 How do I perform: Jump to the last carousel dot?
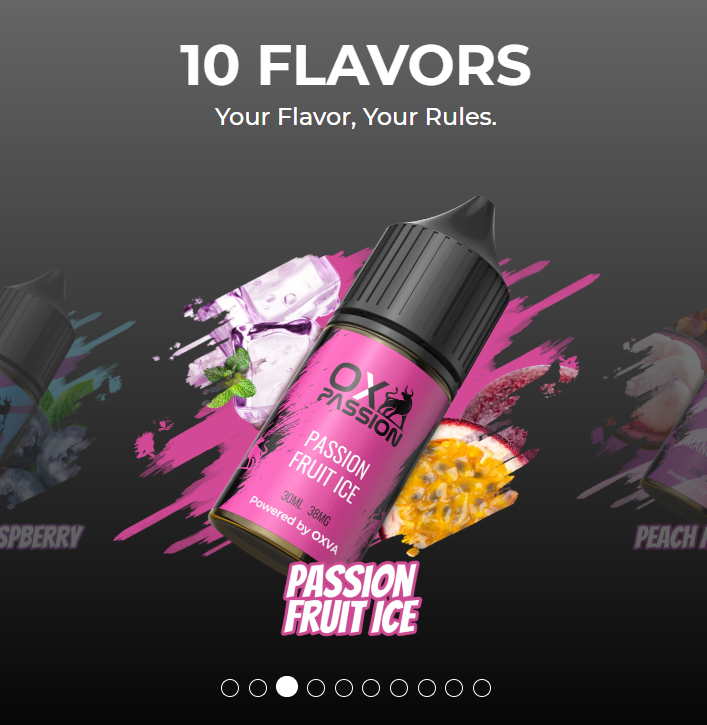coord(482,688)
